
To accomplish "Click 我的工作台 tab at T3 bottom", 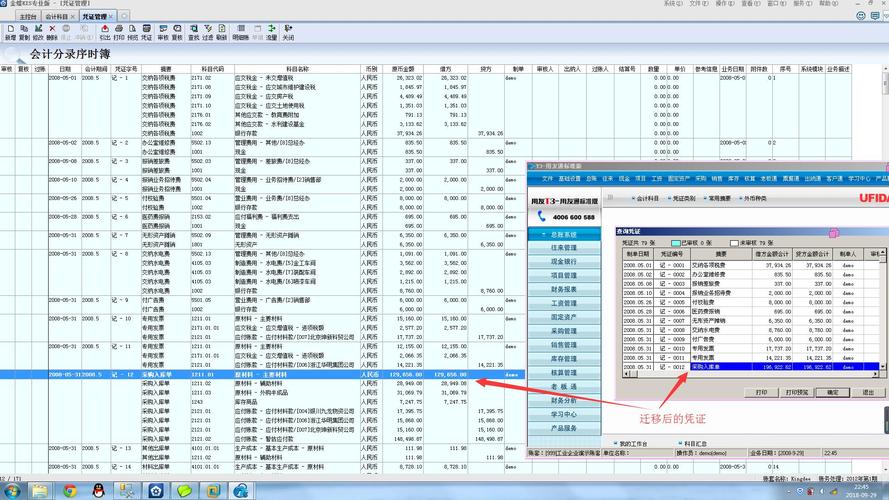I will click(x=630, y=444).
